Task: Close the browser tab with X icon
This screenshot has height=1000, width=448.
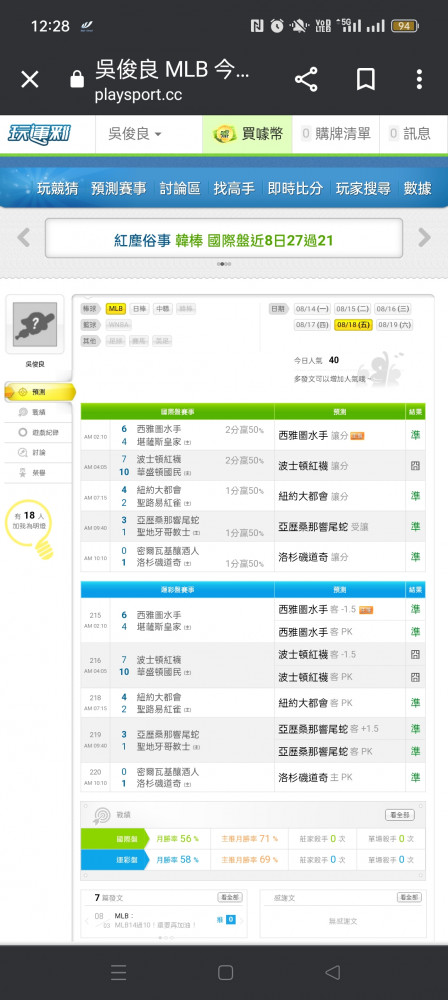Action: tap(30, 79)
